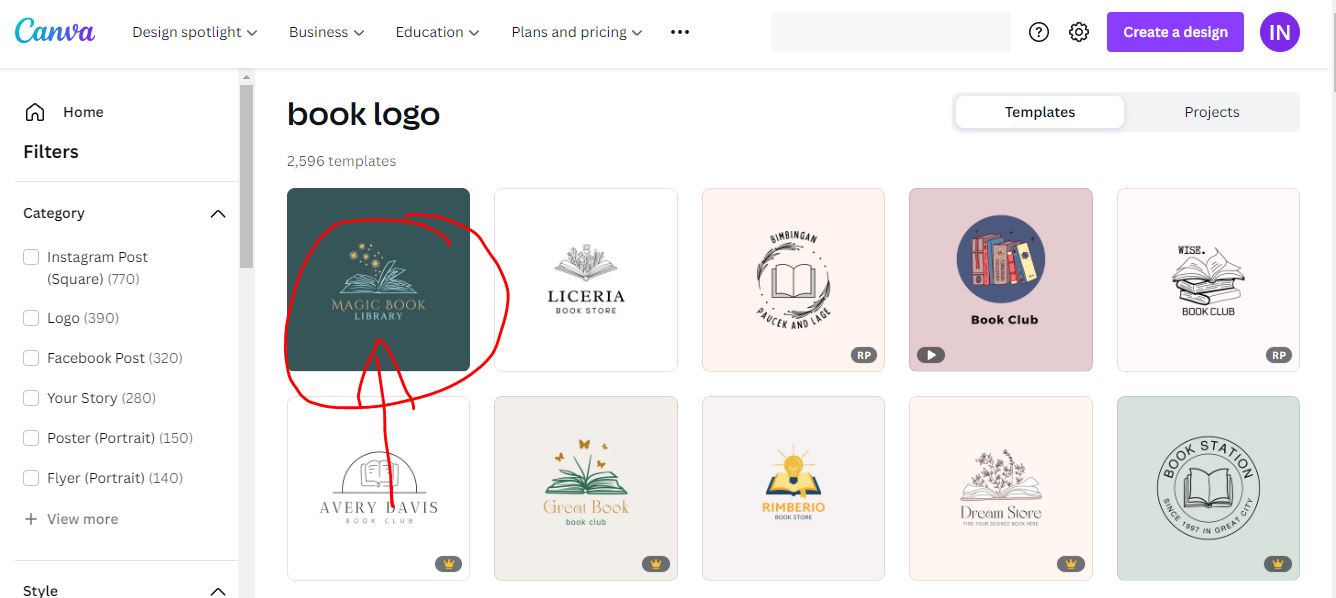Check the Logo (390) filter

pyautogui.click(x=31, y=317)
